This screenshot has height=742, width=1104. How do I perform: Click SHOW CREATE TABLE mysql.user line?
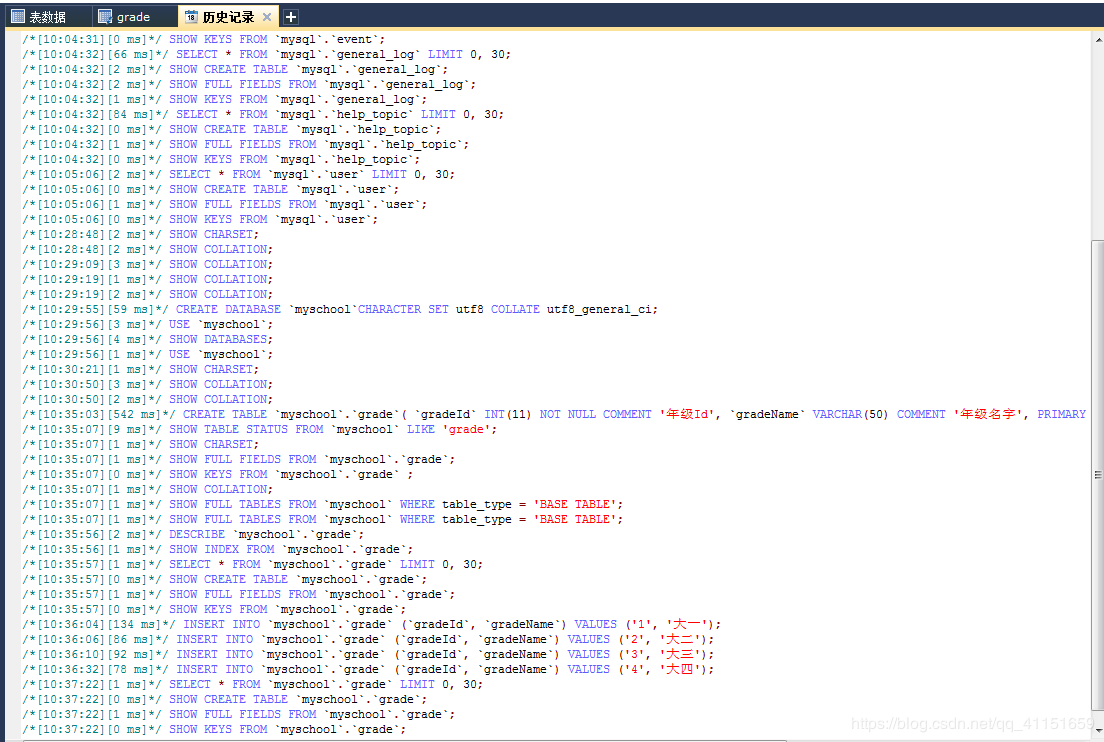click(211, 189)
